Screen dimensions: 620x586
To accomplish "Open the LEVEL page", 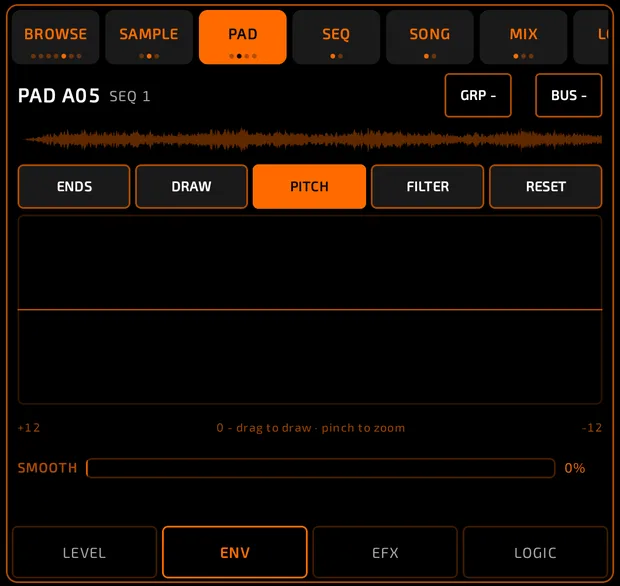I will click(85, 552).
